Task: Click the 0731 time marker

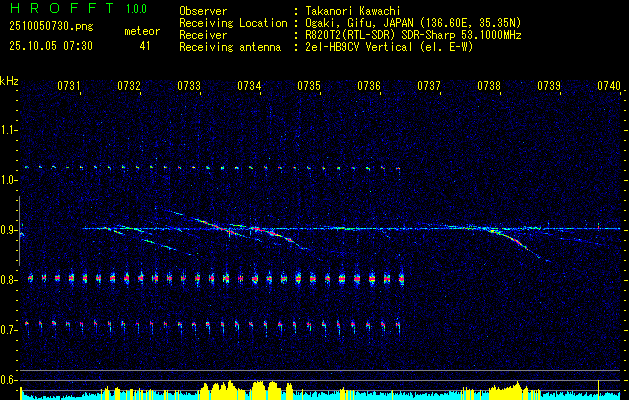Action: pos(69,87)
